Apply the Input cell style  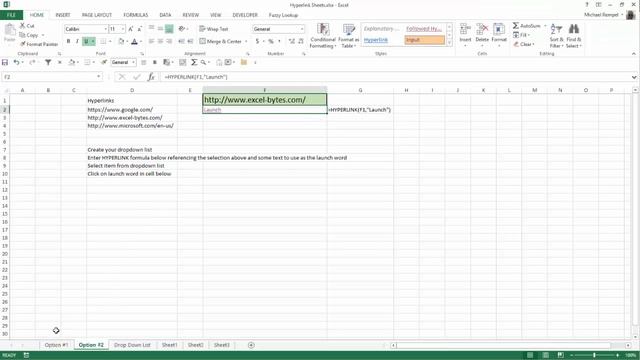[x=424, y=40]
